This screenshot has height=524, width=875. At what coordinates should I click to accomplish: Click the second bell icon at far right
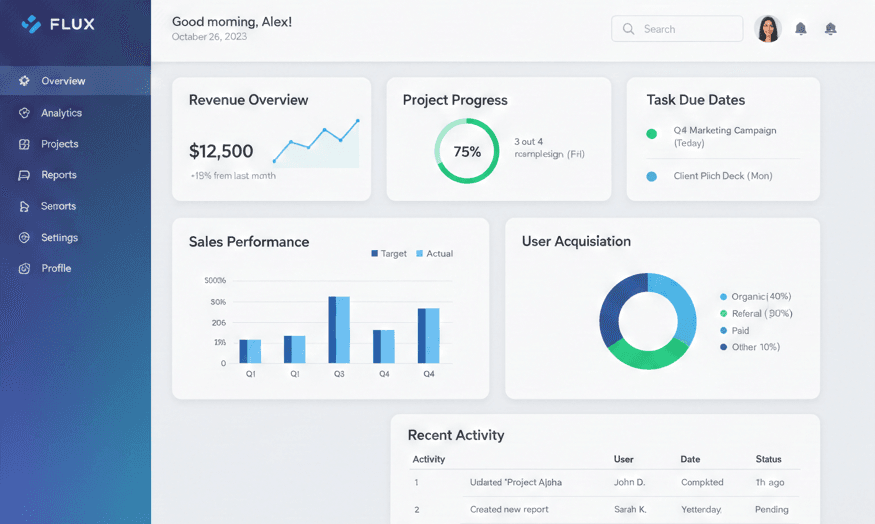[x=830, y=29]
